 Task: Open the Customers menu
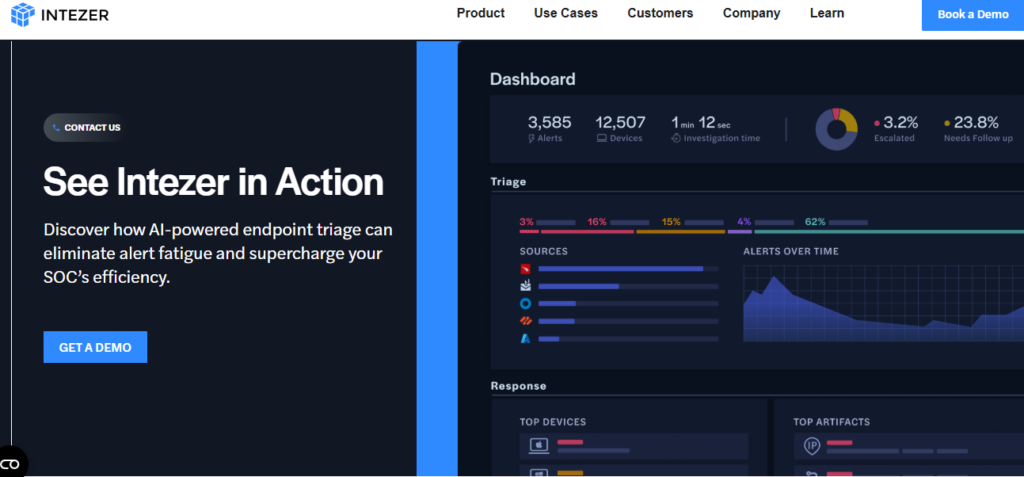(660, 13)
